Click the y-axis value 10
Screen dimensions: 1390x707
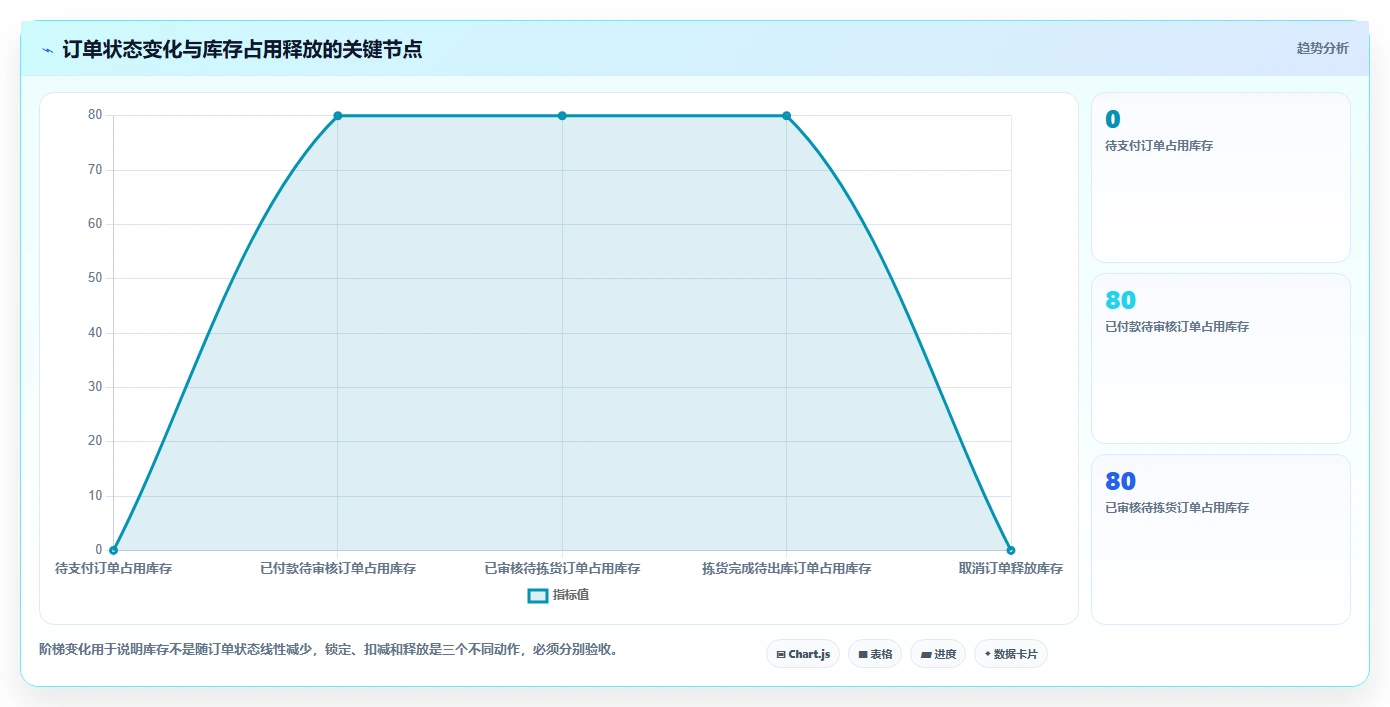tap(95, 496)
